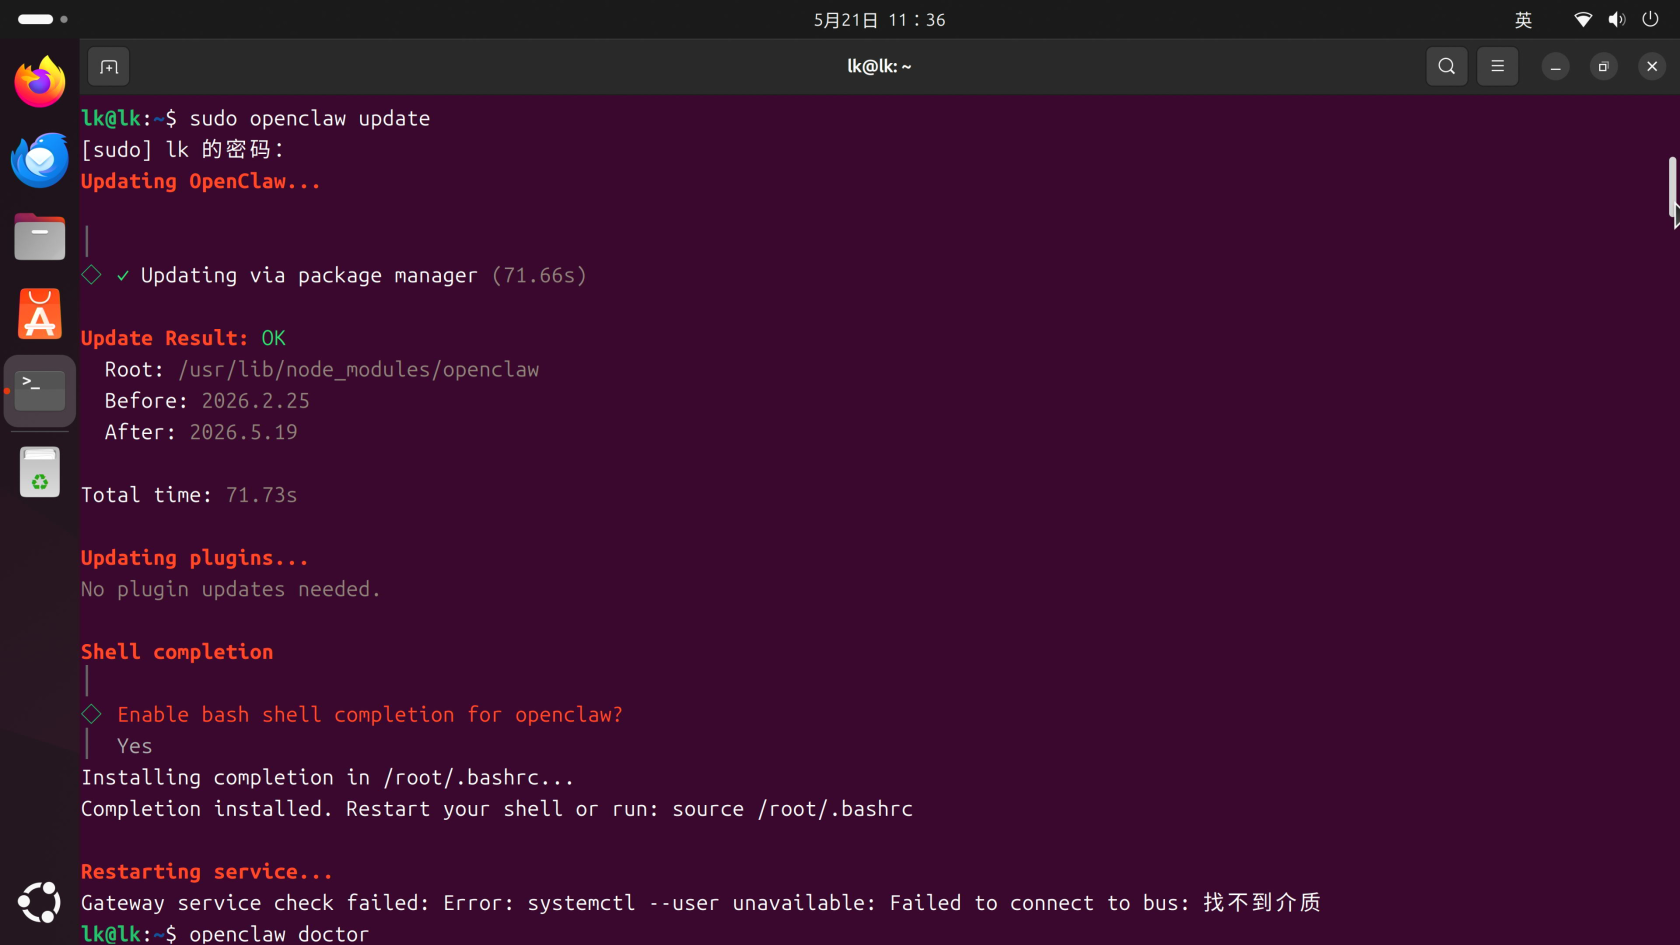Click 'Installing completion in /root/.bashrc...' line

pyautogui.click(x=328, y=777)
